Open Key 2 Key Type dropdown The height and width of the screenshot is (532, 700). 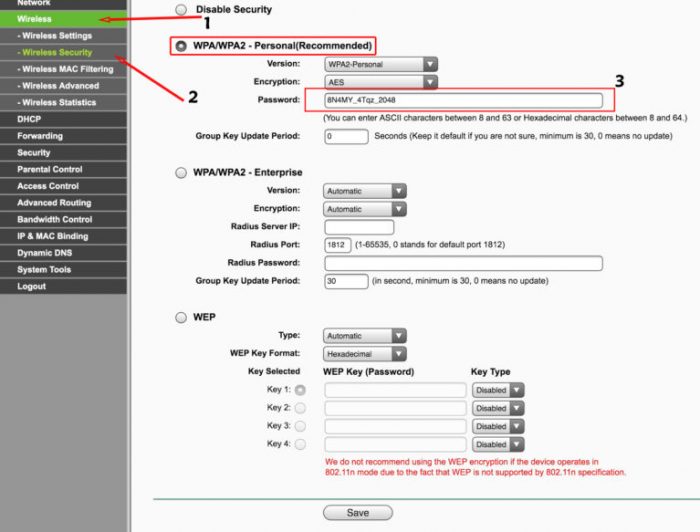tap(498, 408)
